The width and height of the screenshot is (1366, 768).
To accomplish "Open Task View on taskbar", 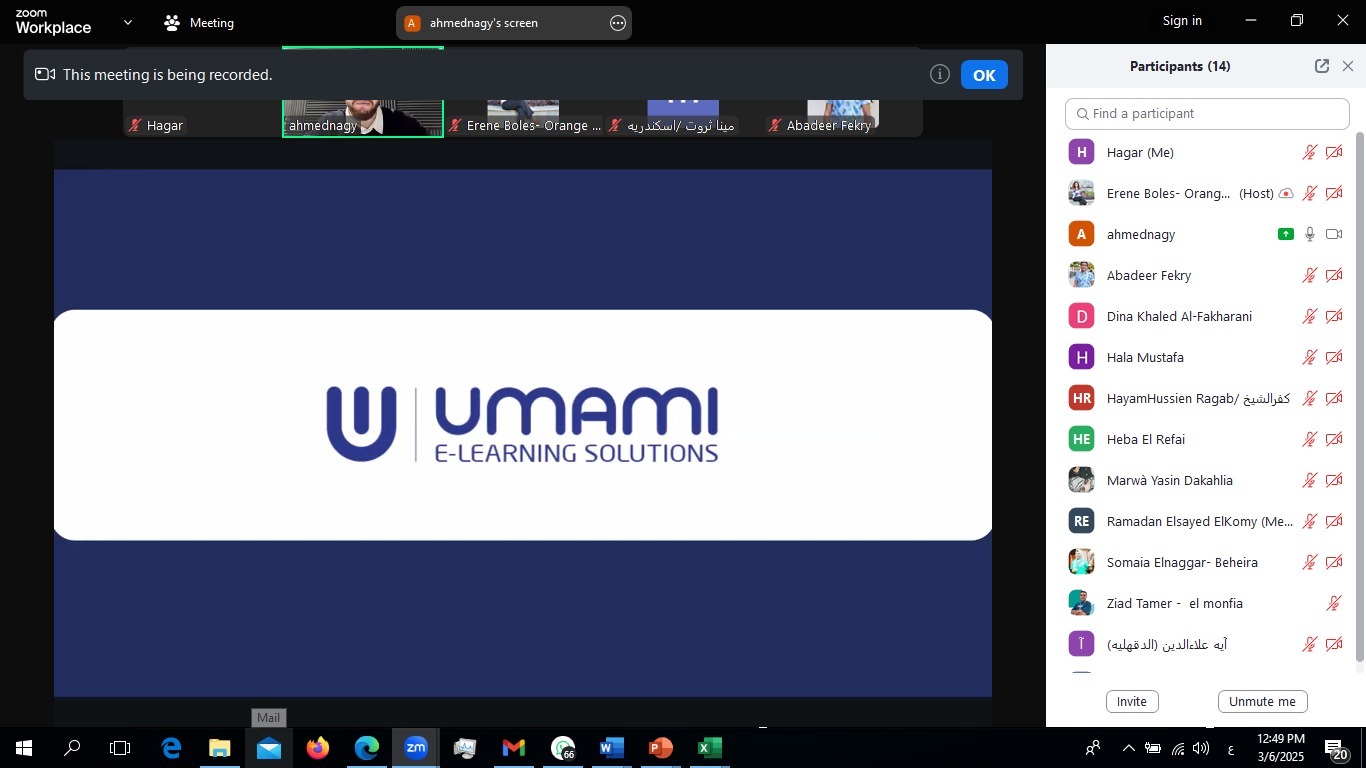I will pyautogui.click(x=120, y=748).
